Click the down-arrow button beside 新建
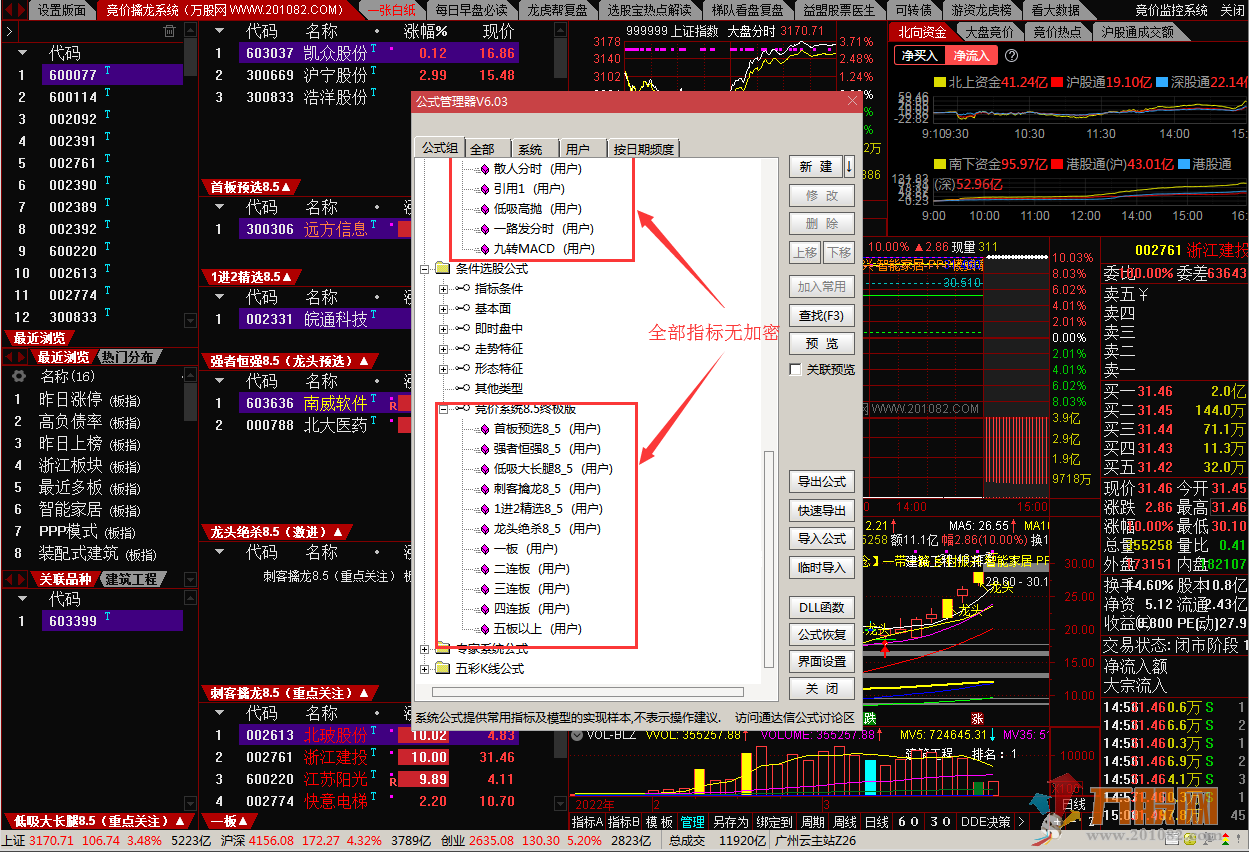The height and width of the screenshot is (852, 1249). point(849,166)
